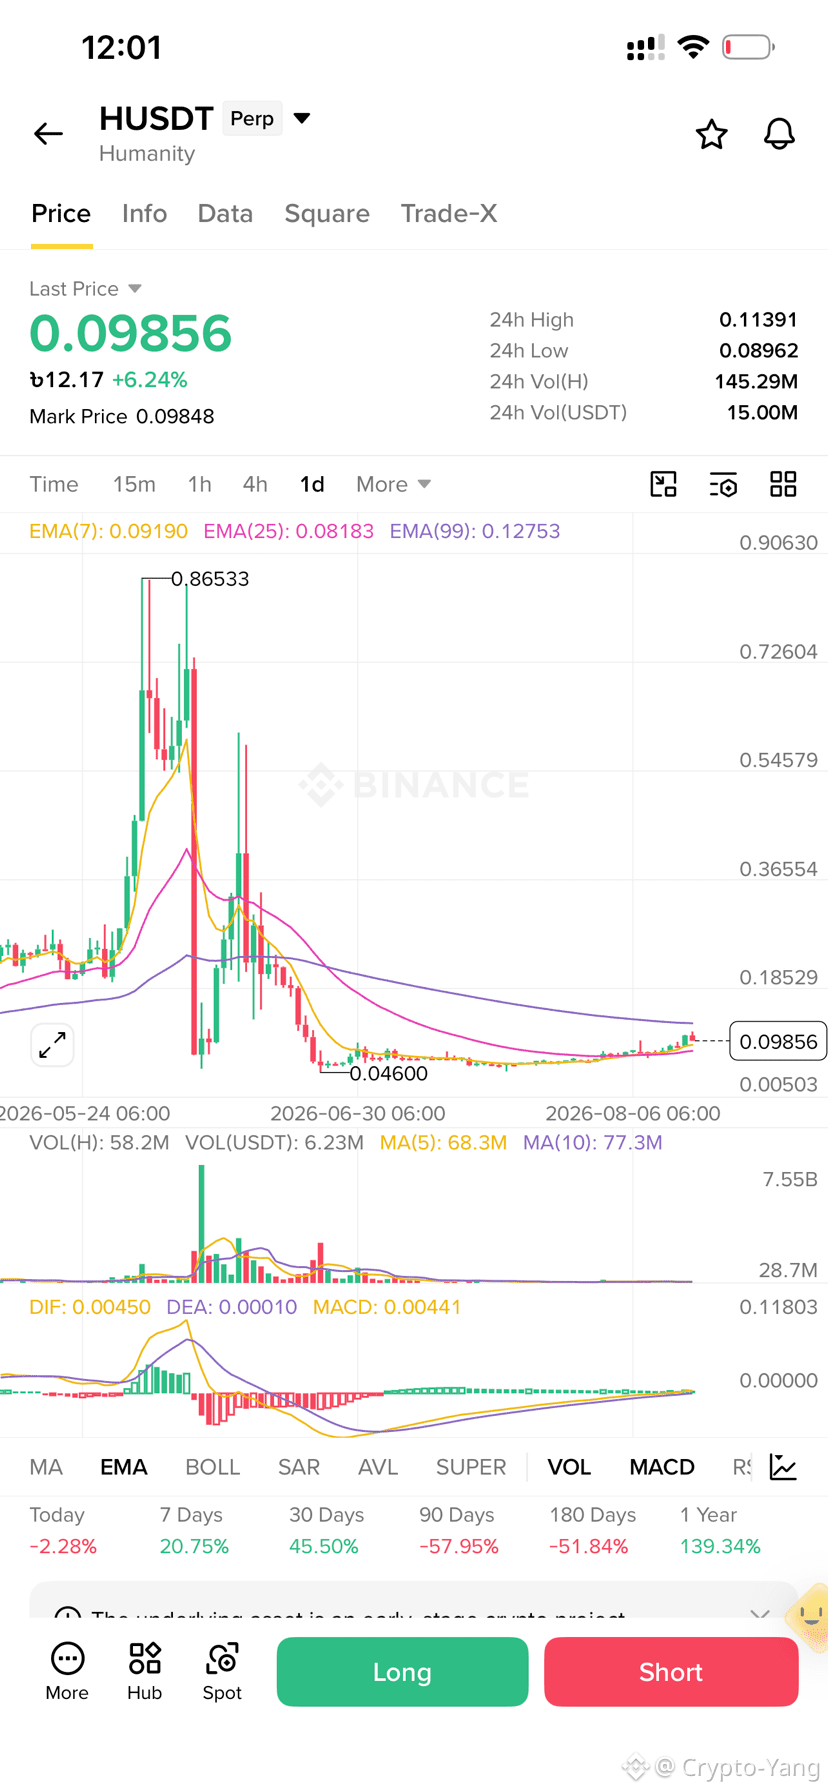Tap the 0.86533 high price label
The height and width of the screenshot is (1792, 828).
(210, 579)
